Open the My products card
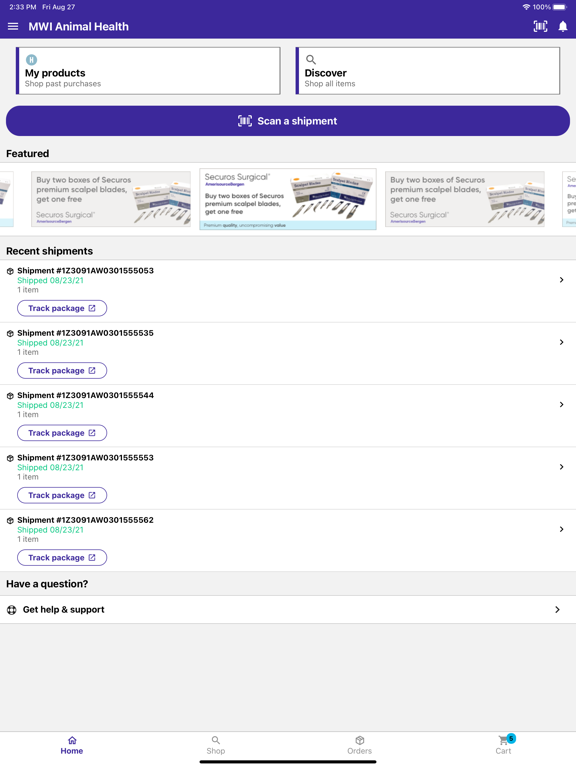Viewport: 576px width, 768px height. pos(148,71)
